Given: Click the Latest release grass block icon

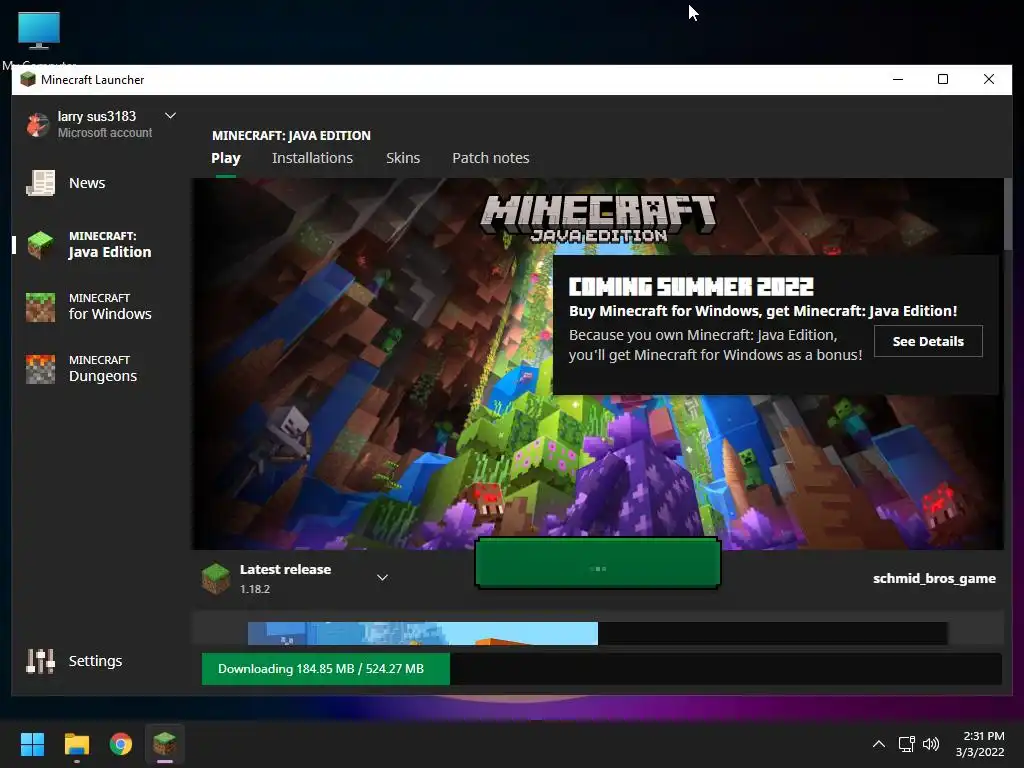Looking at the screenshot, I should [216, 579].
